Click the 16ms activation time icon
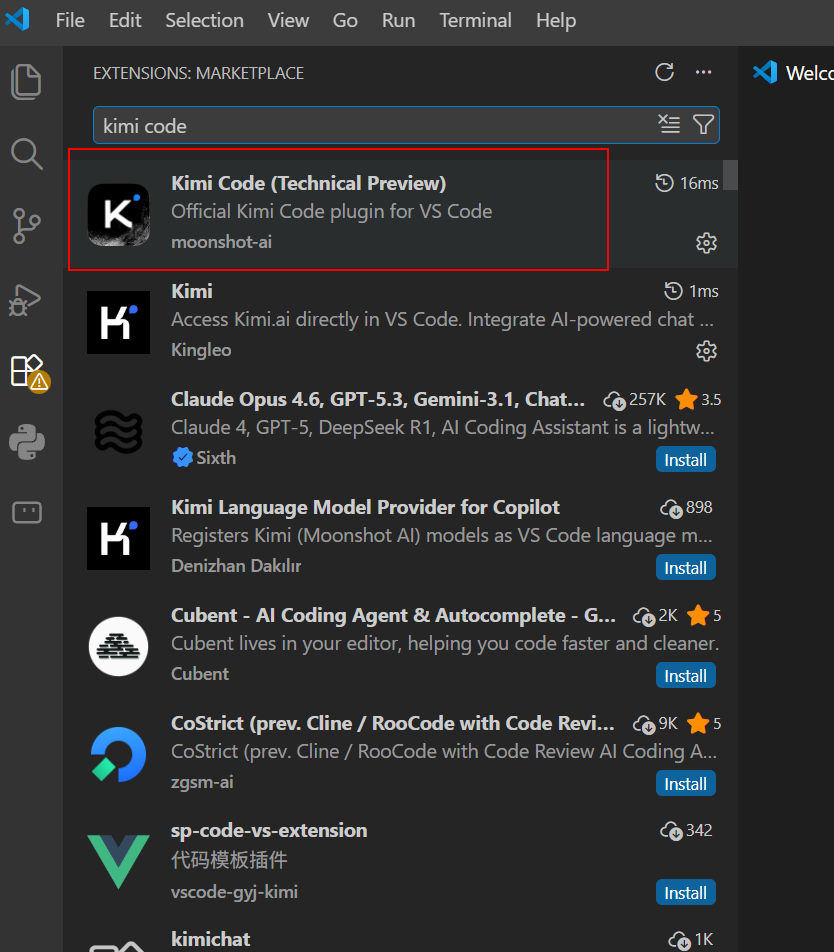The width and height of the screenshot is (834, 952). 665,183
